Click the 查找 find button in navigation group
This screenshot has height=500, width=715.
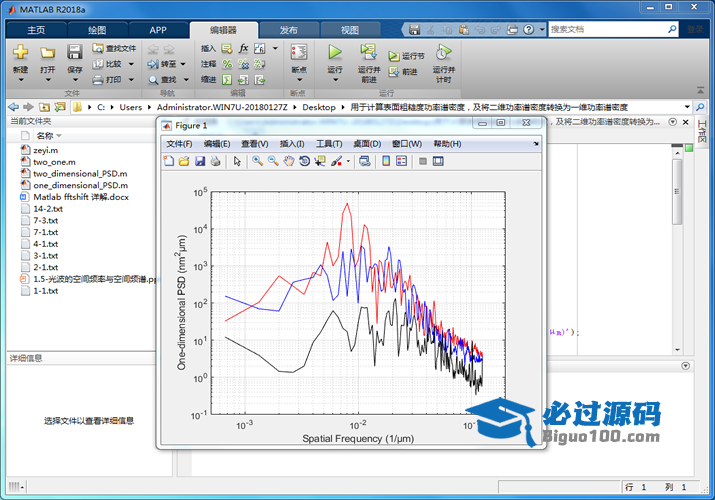click(162, 80)
